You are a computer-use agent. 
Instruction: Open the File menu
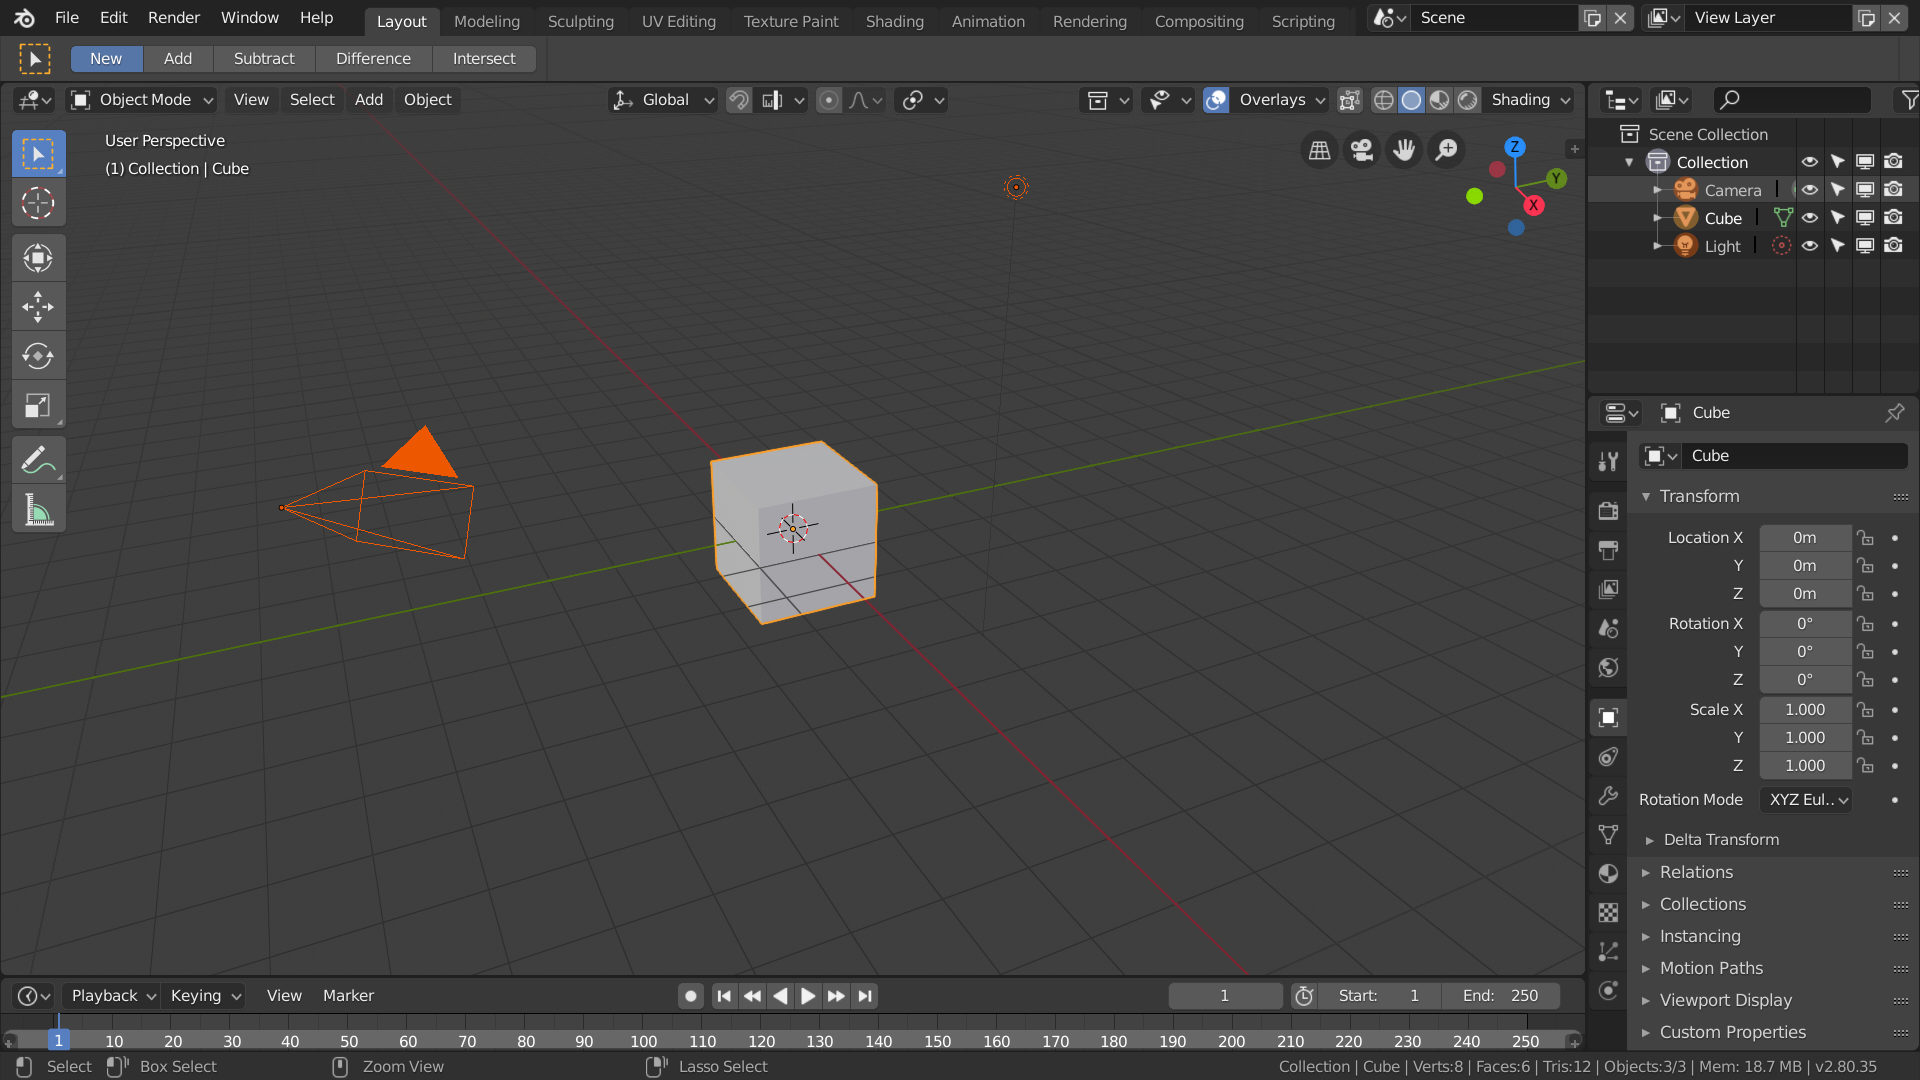coord(67,18)
